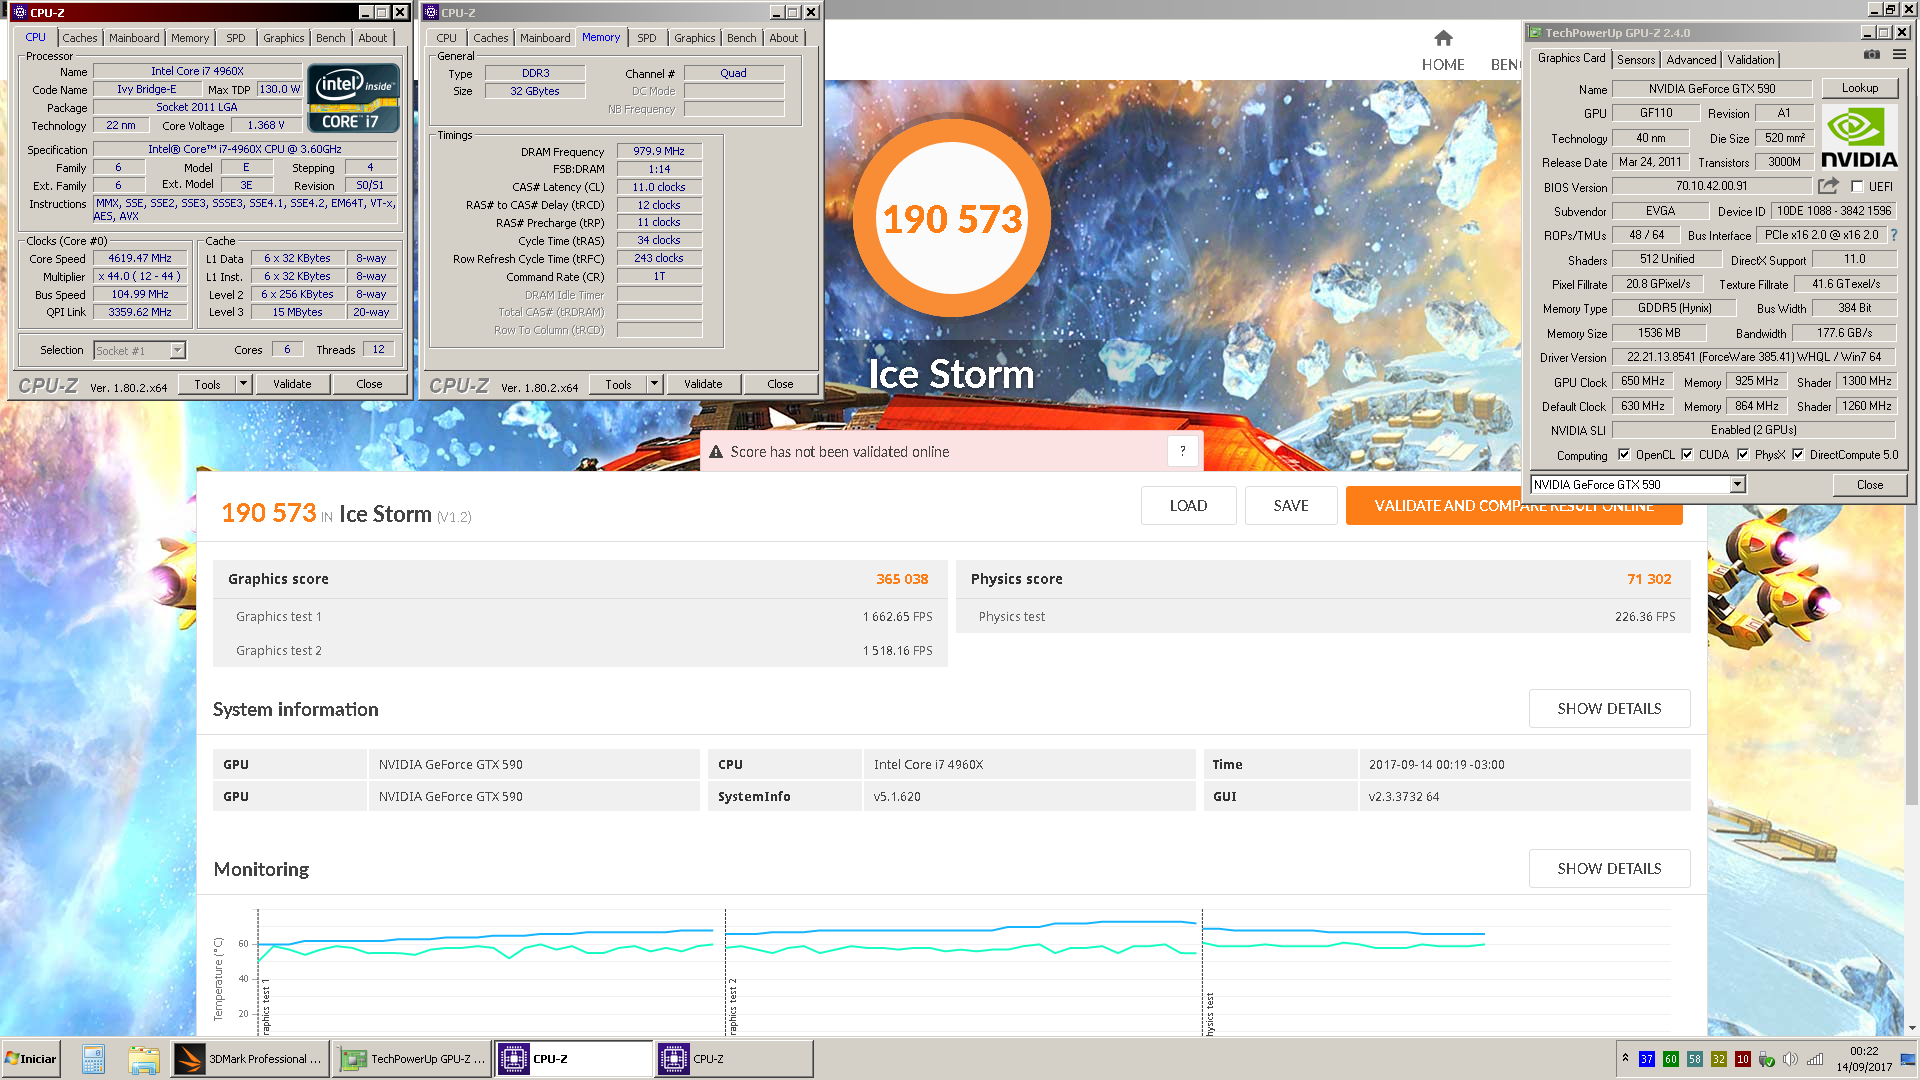Click the warning triangle next to validation message
The image size is (1920, 1080).
716,452
